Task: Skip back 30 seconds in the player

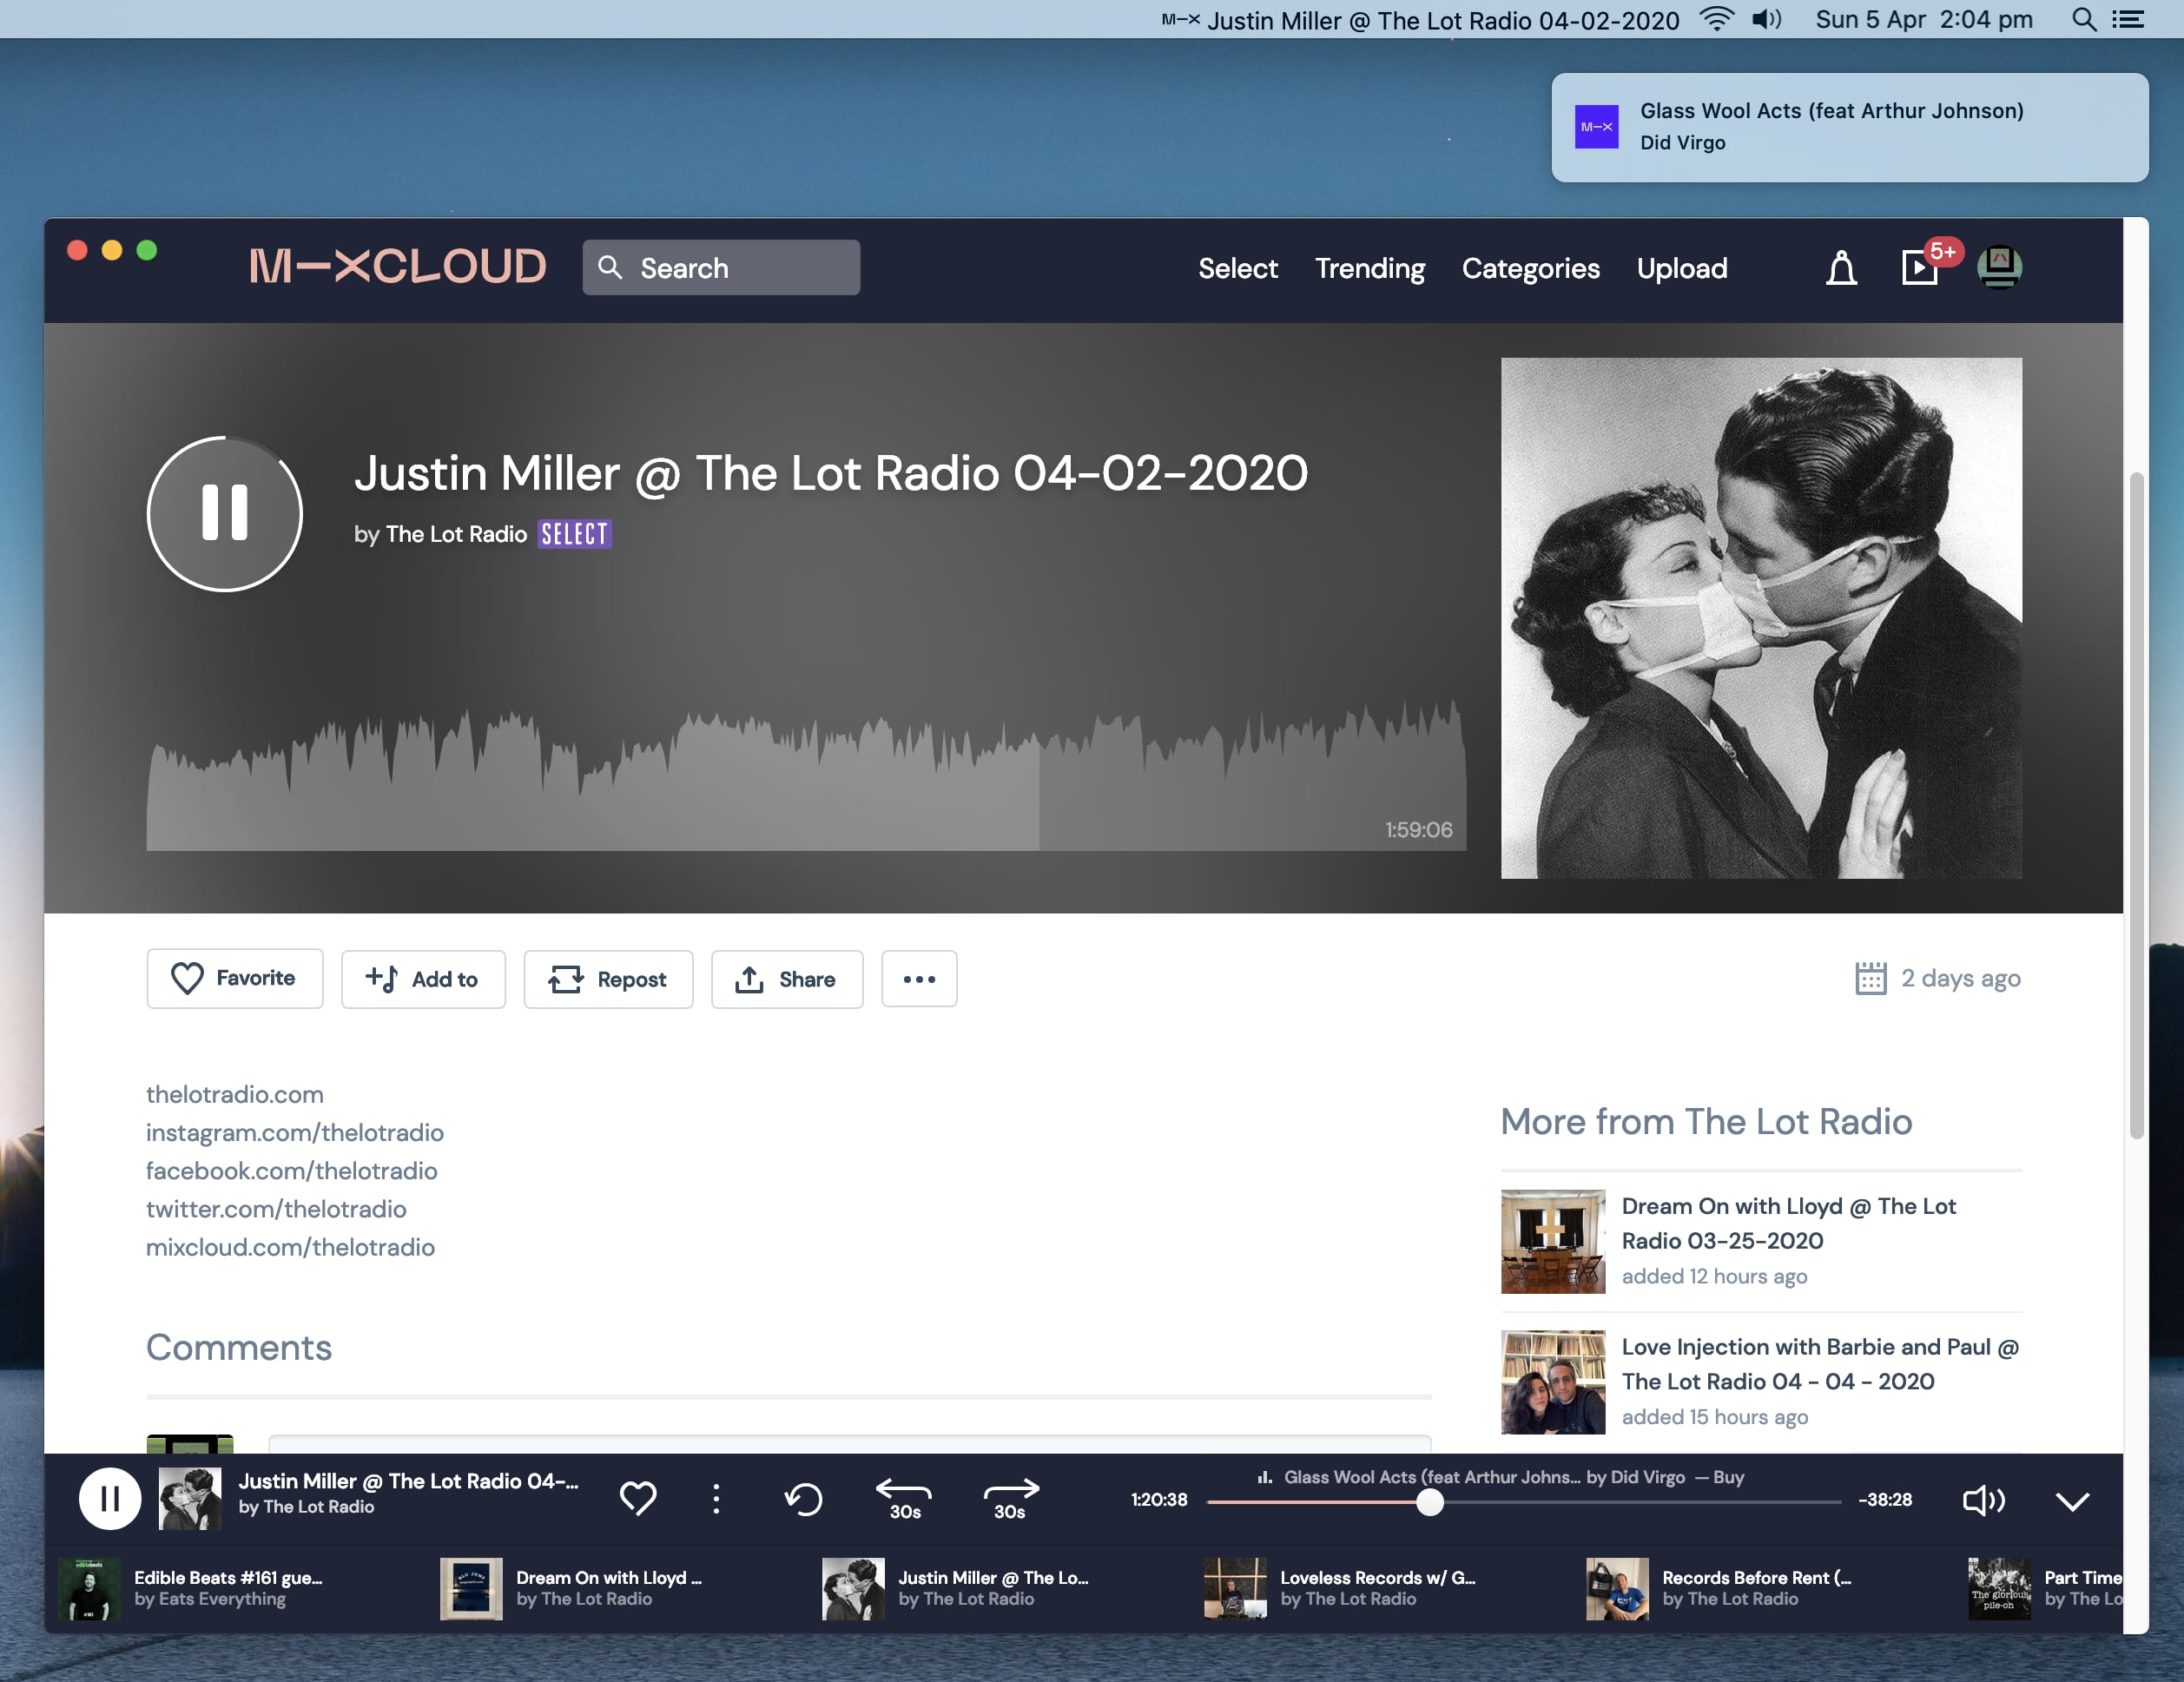Action: (903, 1499)
